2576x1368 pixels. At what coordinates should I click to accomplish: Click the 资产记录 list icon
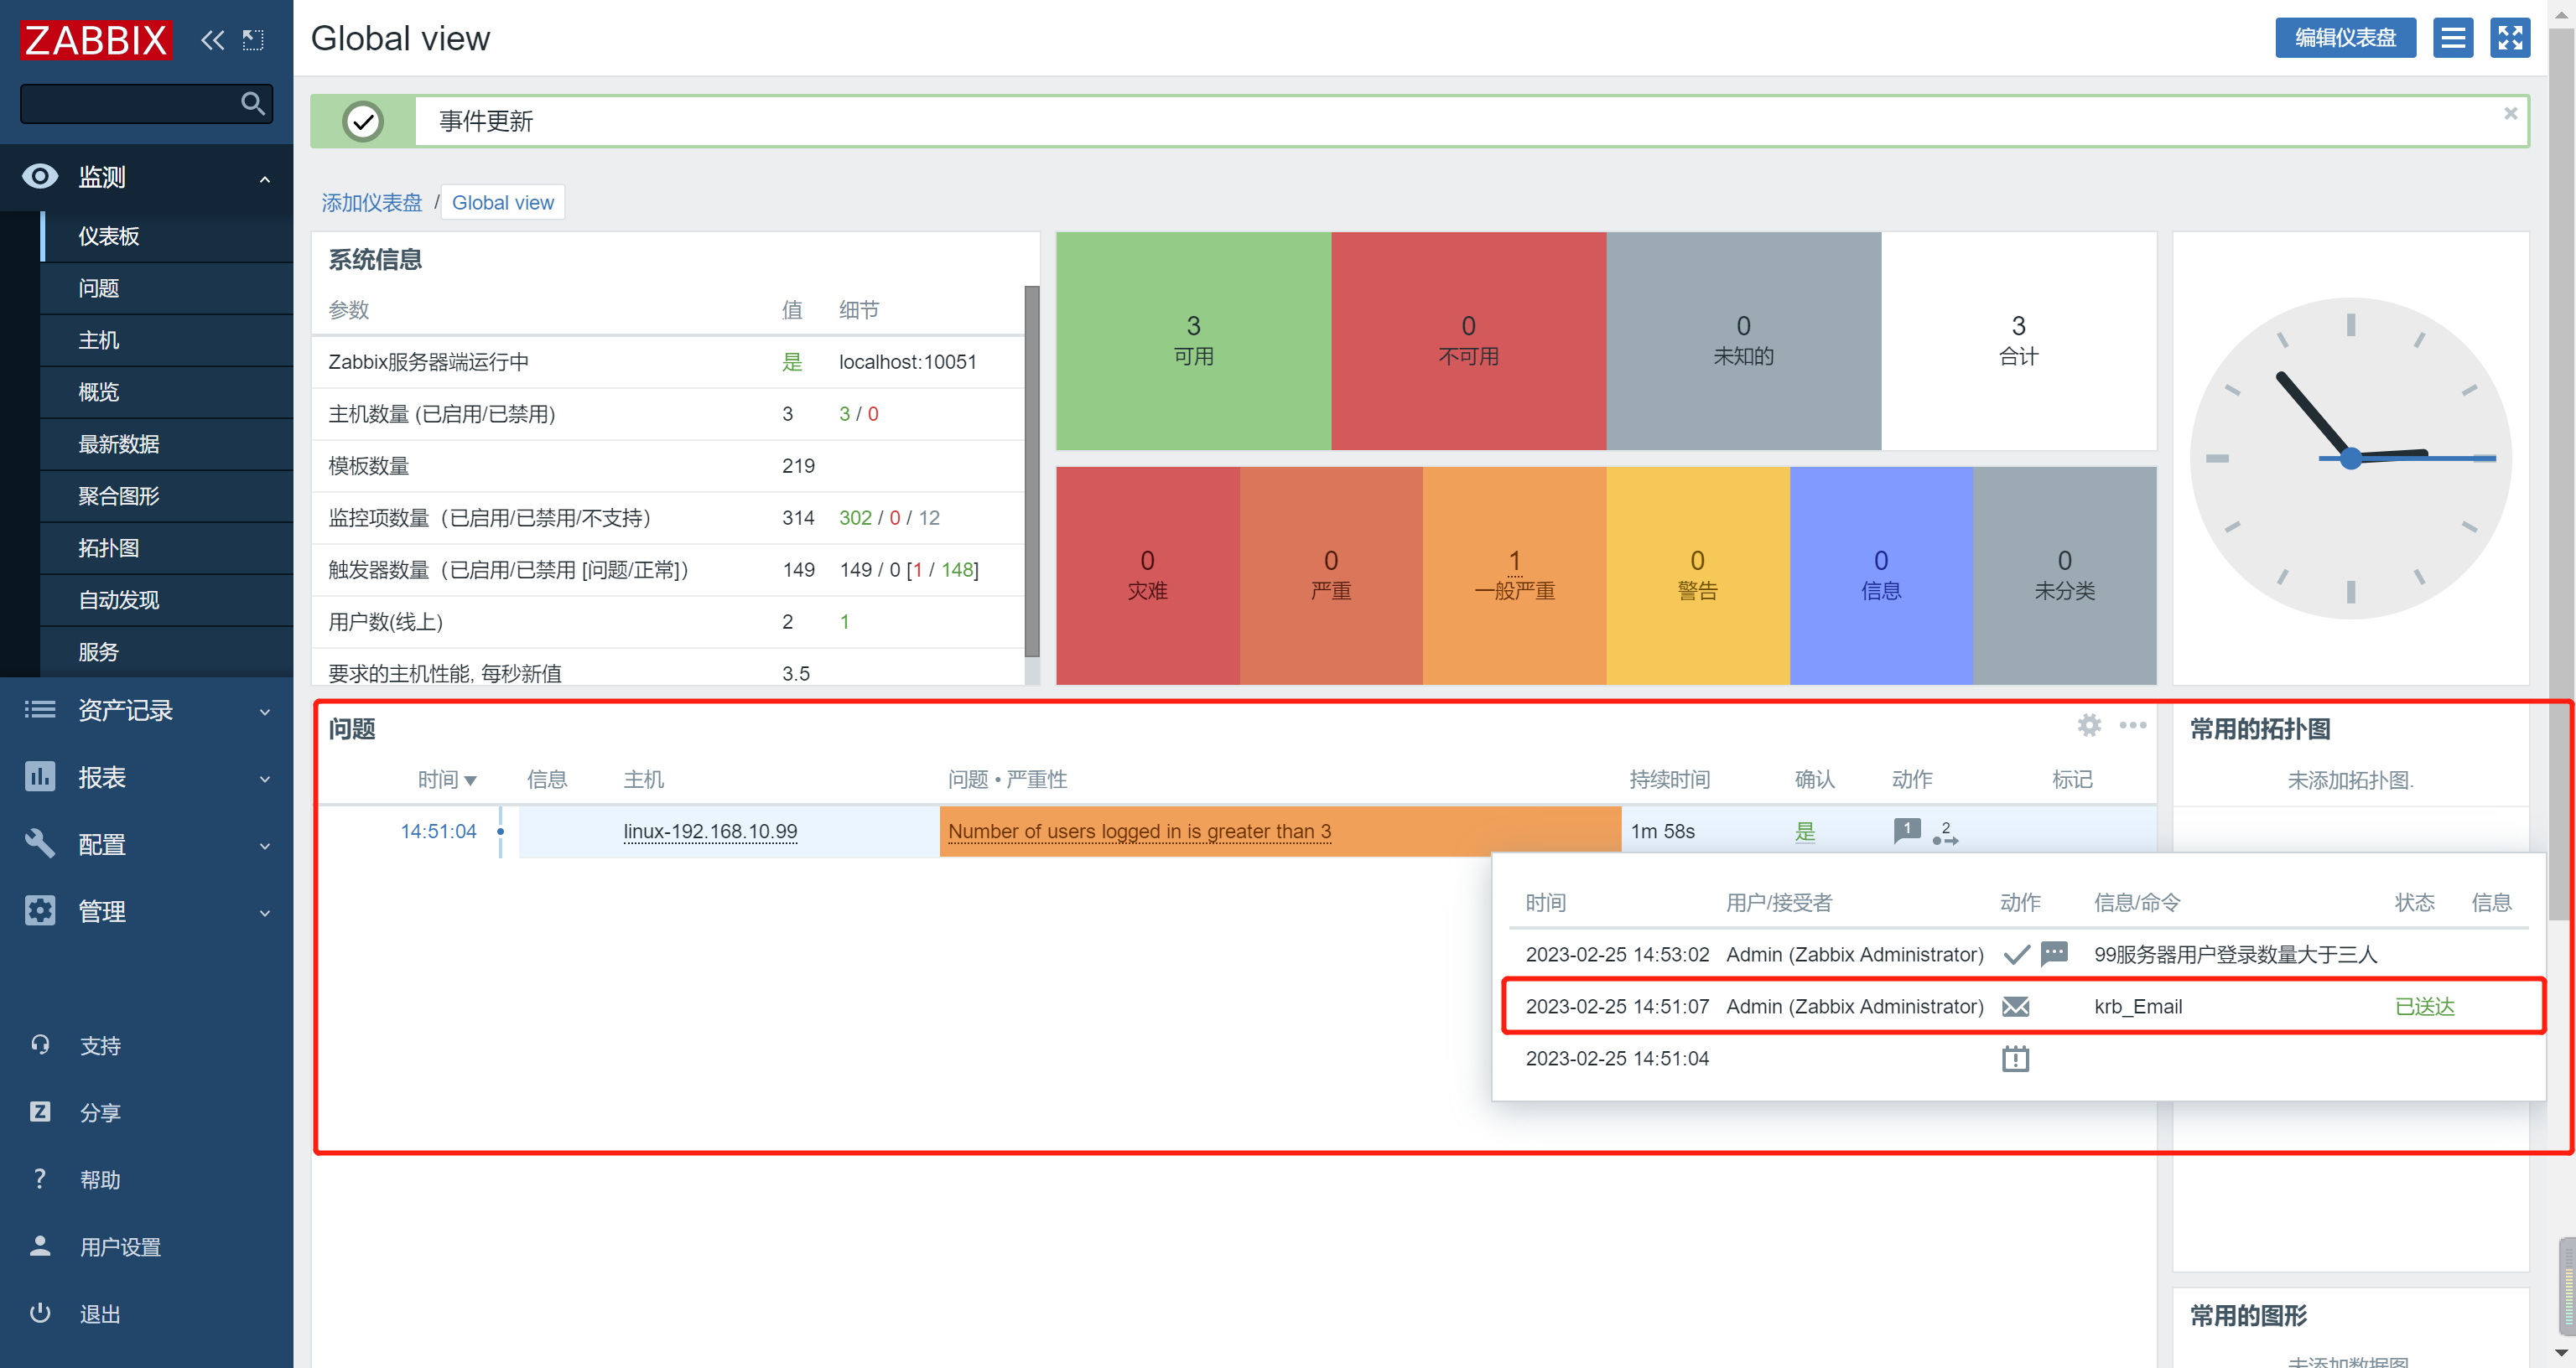(x=40, y=710)
